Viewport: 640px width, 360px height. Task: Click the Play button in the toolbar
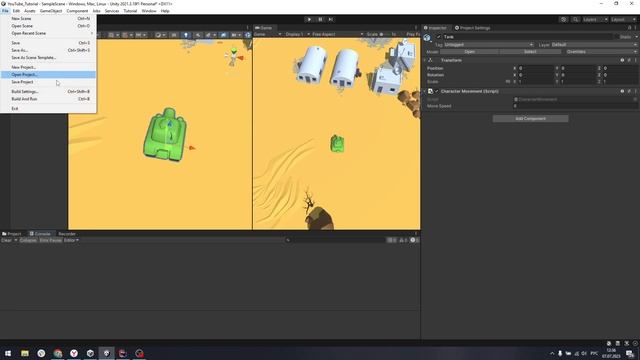click(x=309, y=19)
